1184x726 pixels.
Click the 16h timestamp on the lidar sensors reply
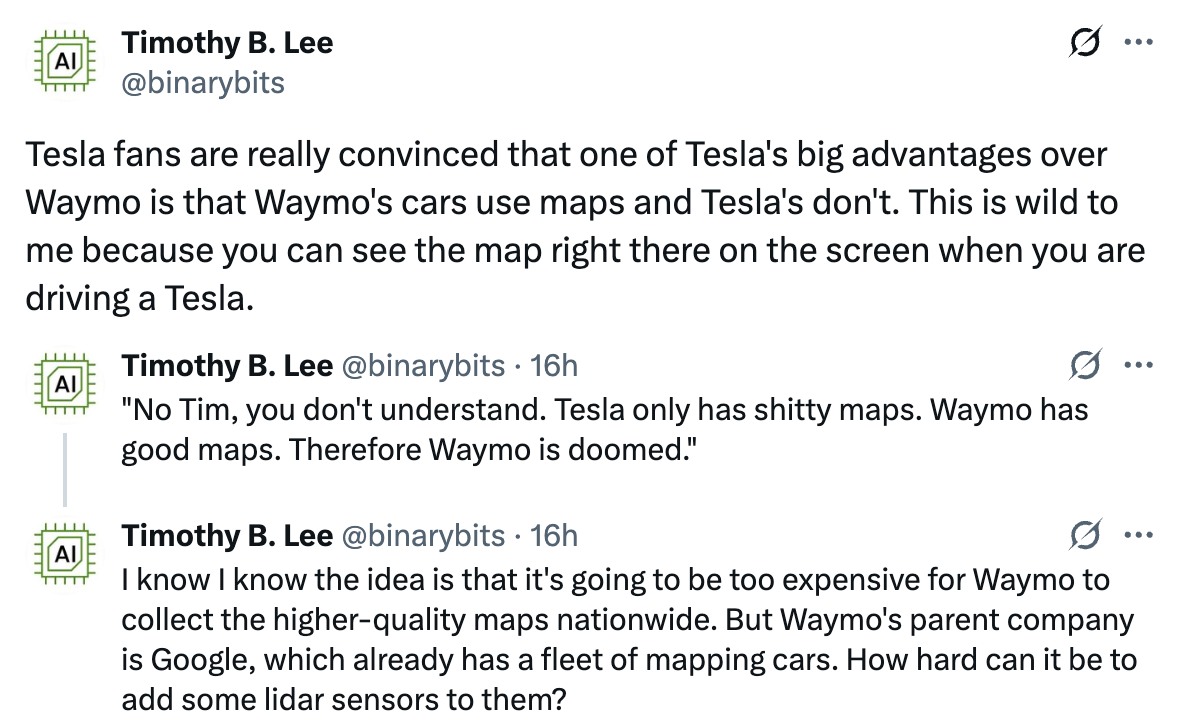point(554,537)
